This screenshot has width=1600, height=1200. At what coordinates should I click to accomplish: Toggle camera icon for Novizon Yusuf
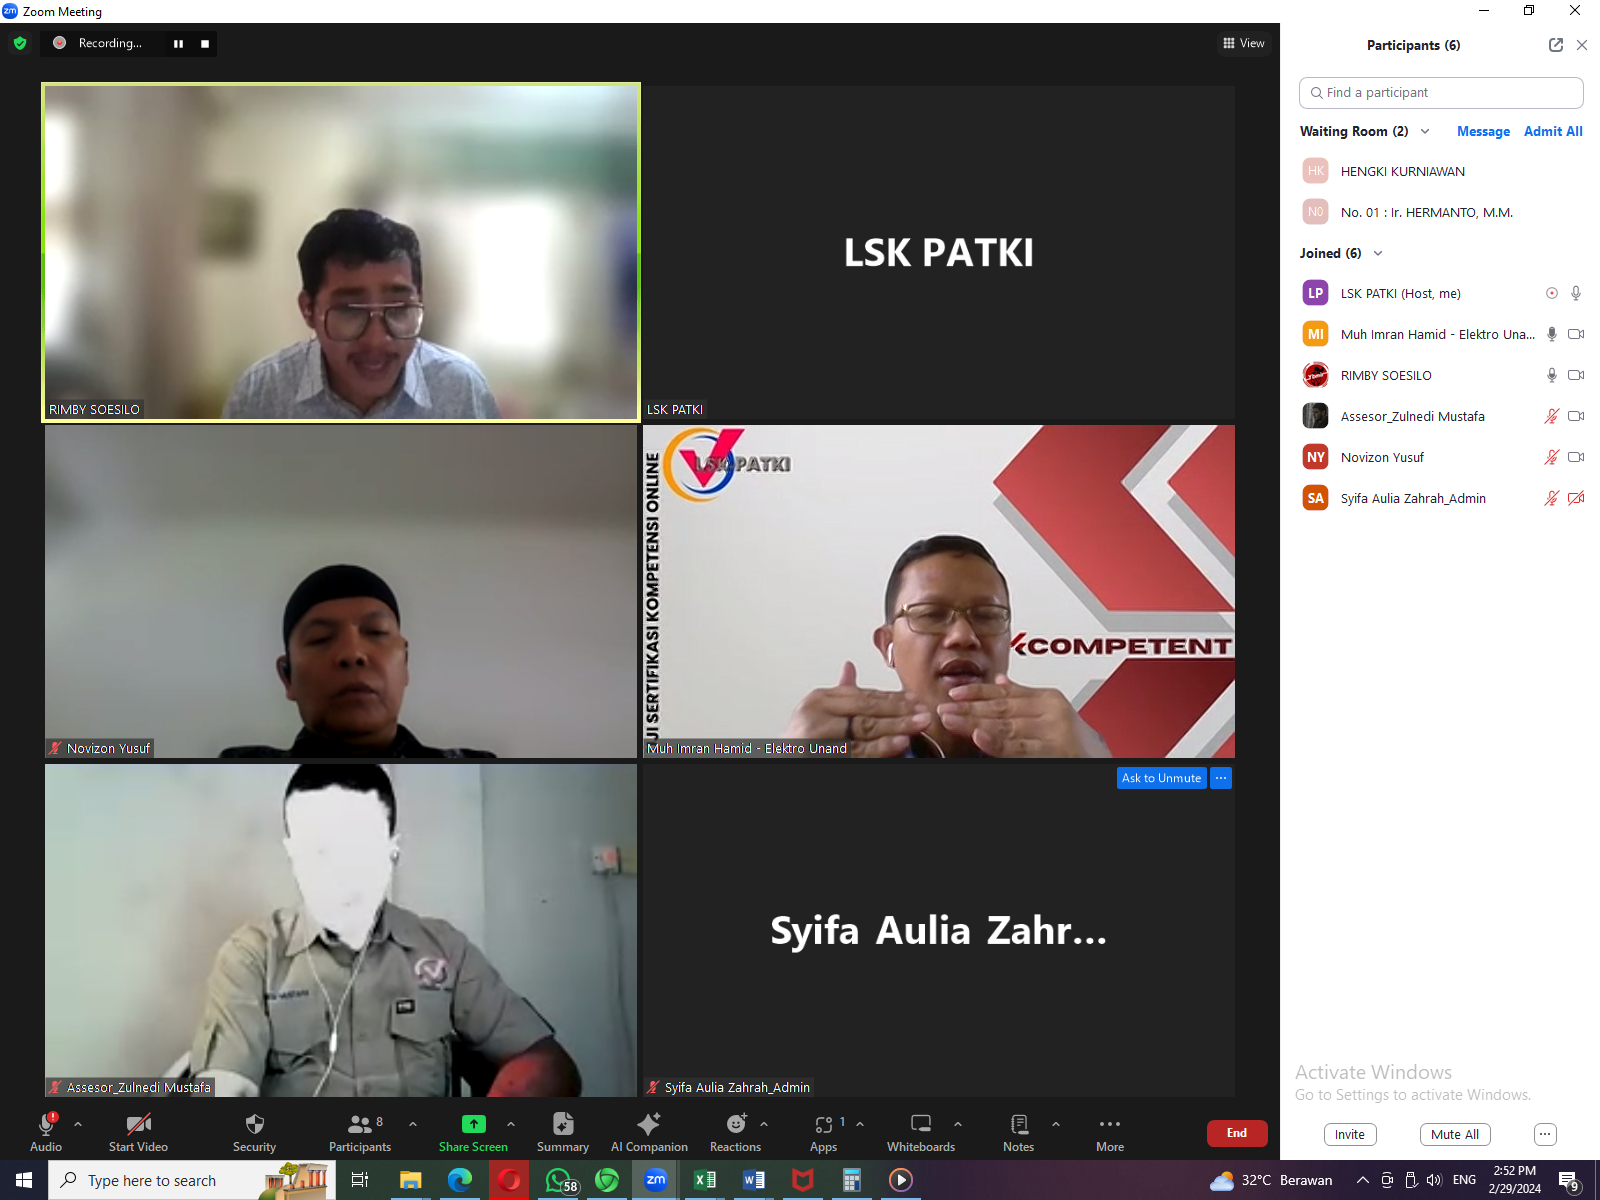[x=1576, y=457]
